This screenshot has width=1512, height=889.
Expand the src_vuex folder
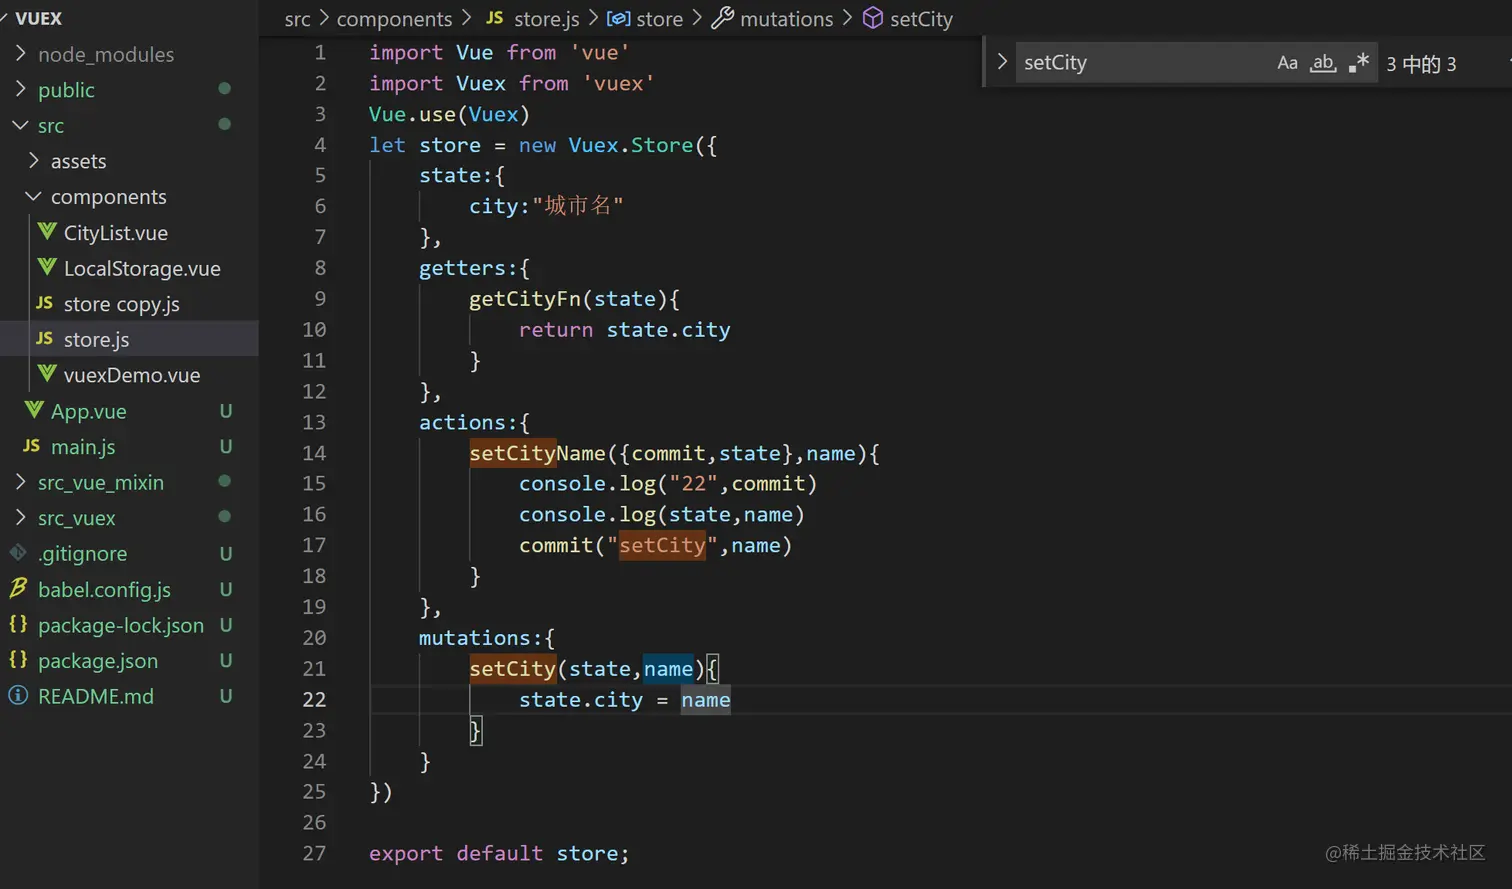pyautogui.click(x=20, y=517)
